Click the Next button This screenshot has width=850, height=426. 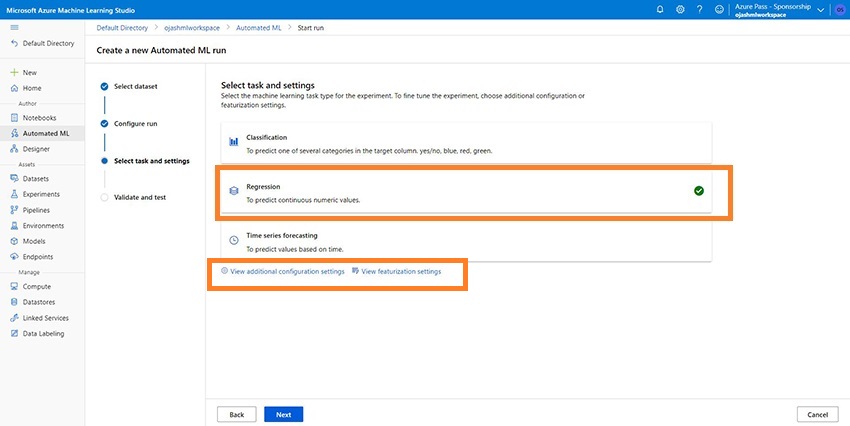point(283,414)
